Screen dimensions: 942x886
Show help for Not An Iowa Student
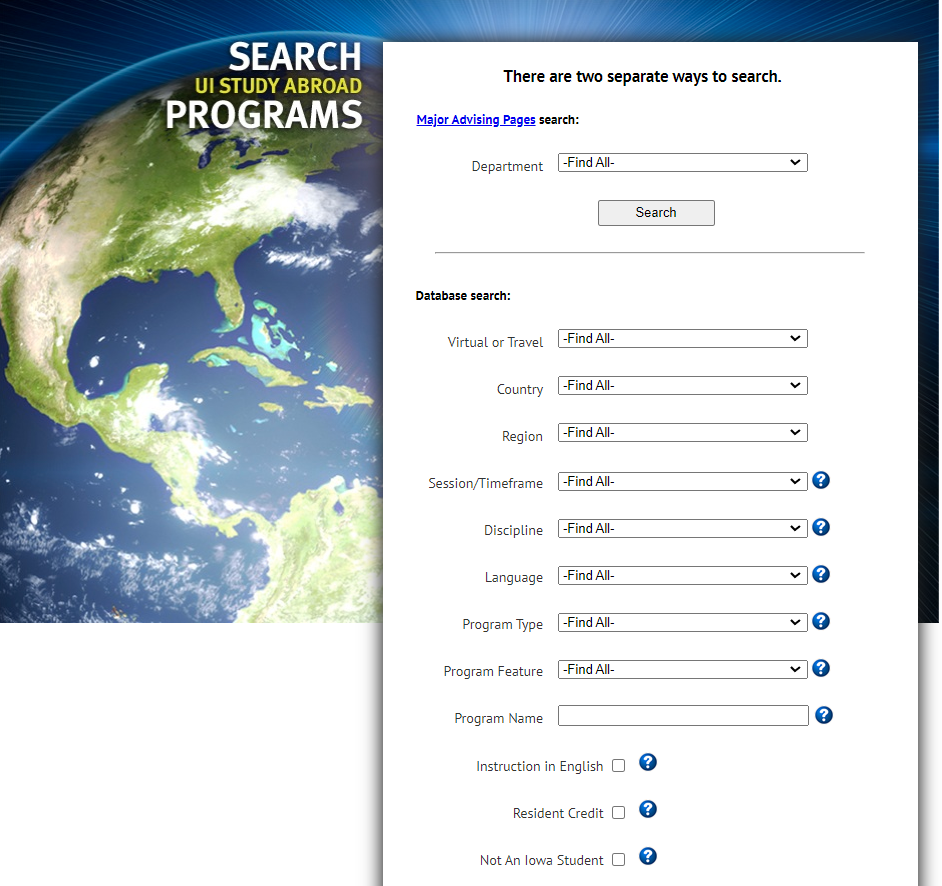(648, 857)
